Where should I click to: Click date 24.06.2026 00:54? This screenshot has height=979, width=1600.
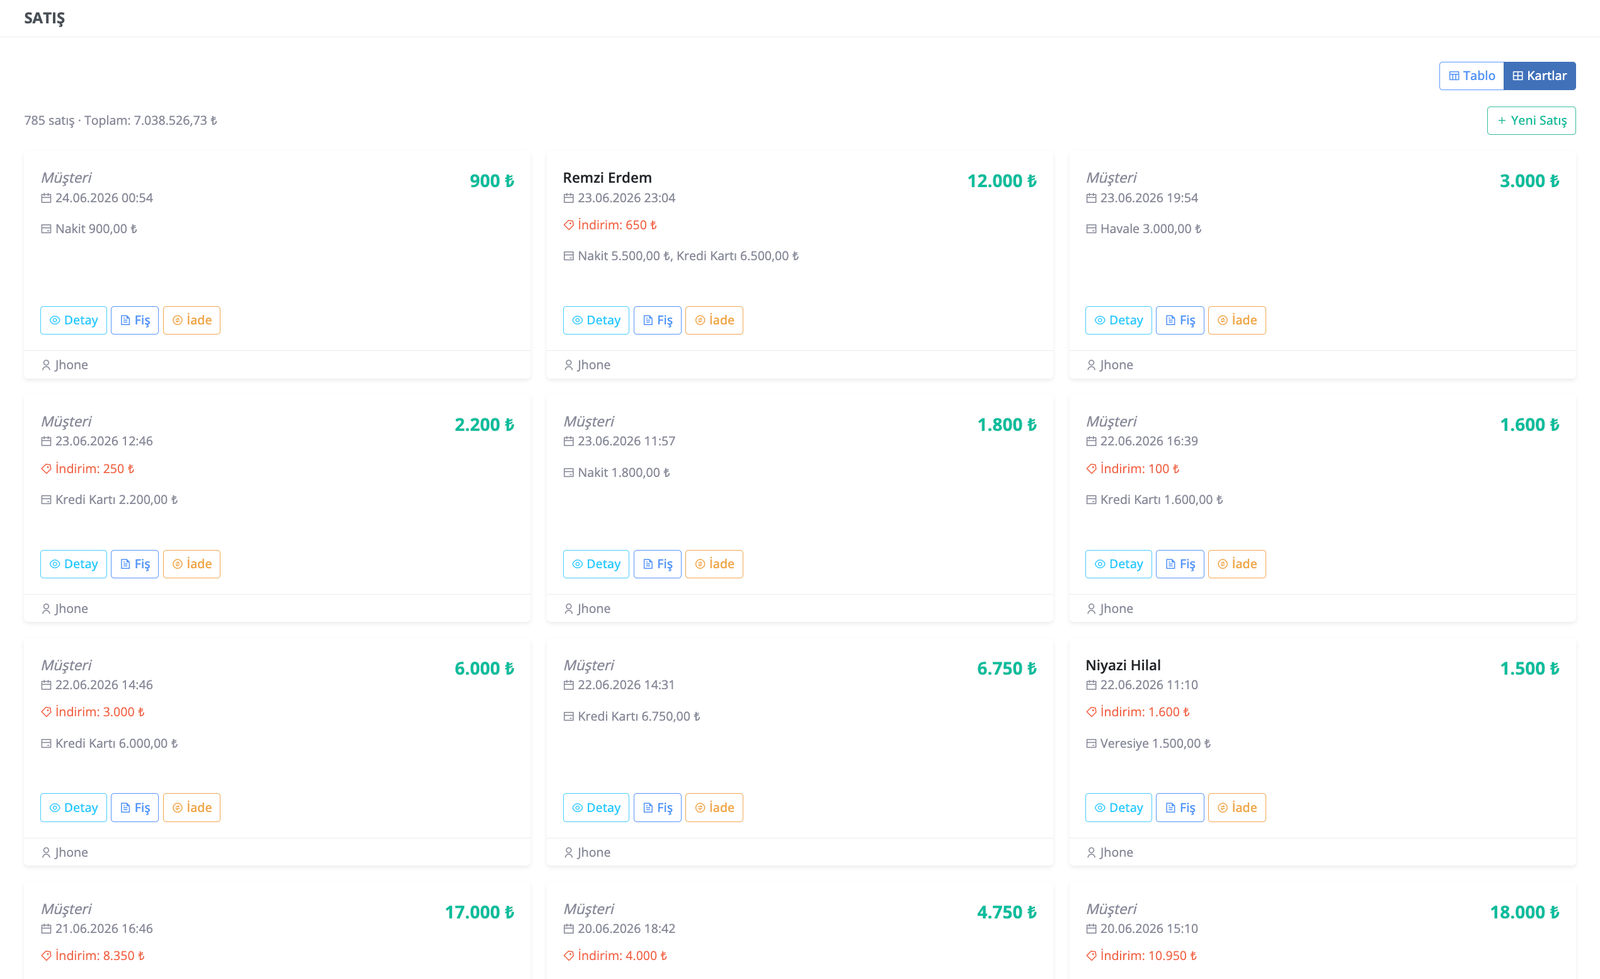click(97, 198)
